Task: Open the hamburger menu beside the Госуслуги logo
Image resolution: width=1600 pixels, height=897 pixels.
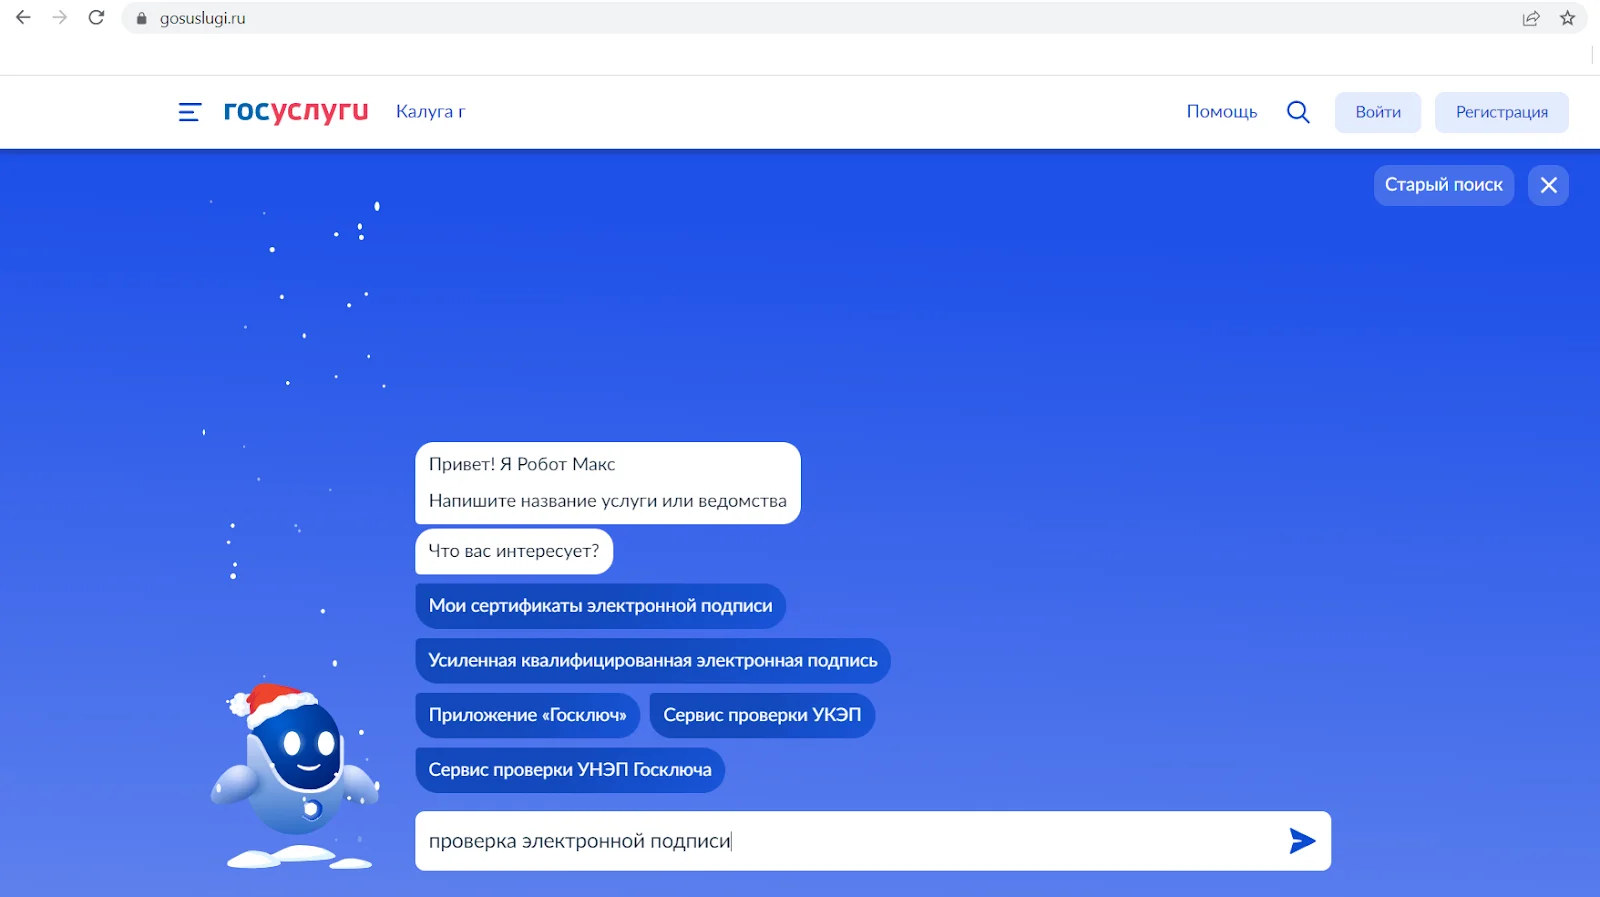Action: pos(189,112)
